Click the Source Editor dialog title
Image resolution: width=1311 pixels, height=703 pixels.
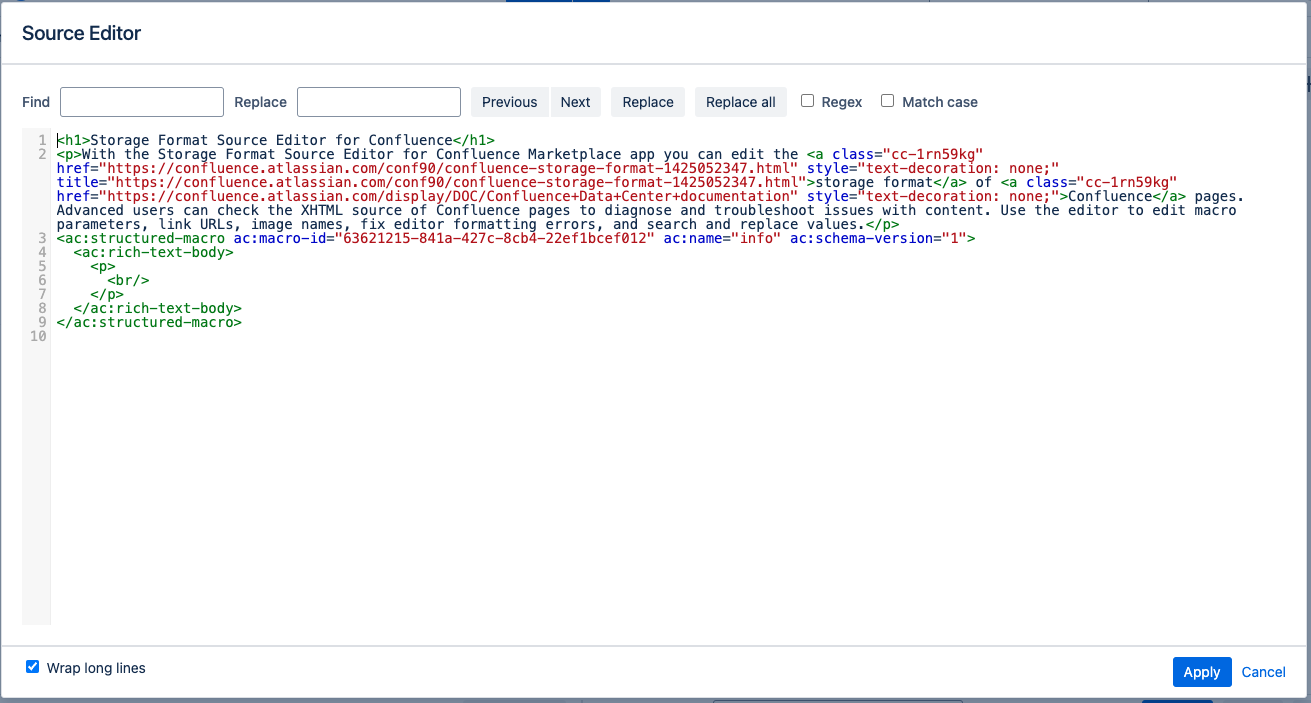(x=82, y=33)
